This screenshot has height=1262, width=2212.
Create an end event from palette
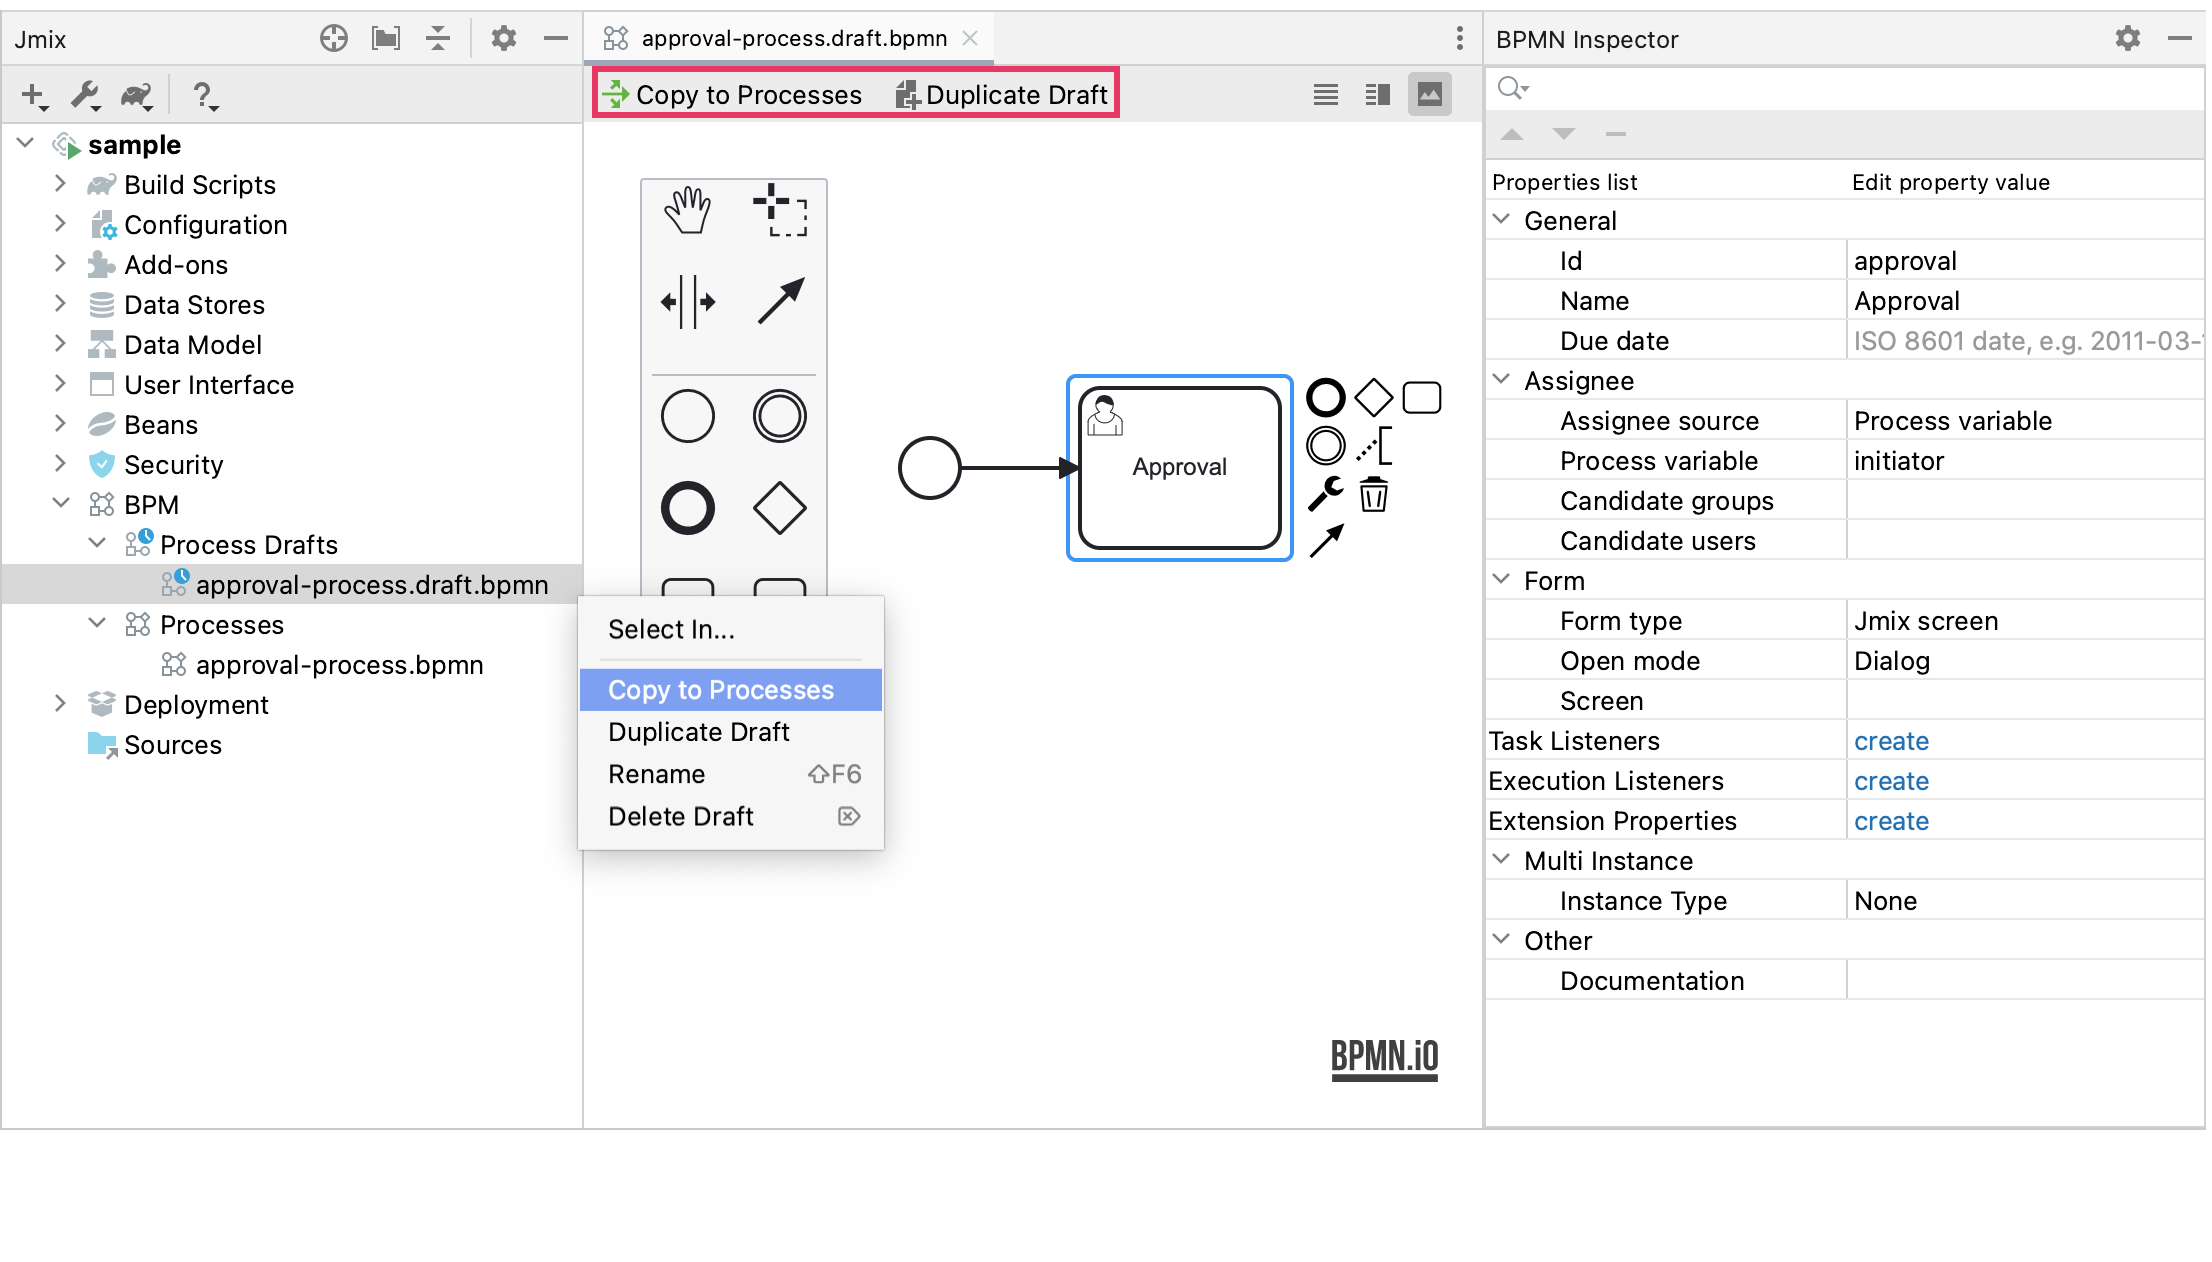(x=687, y=508)
